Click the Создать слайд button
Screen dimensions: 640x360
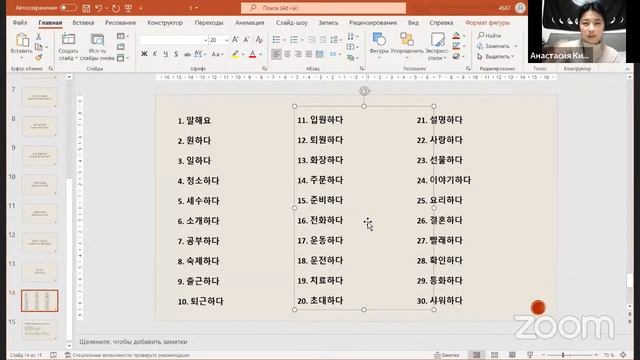68,47
